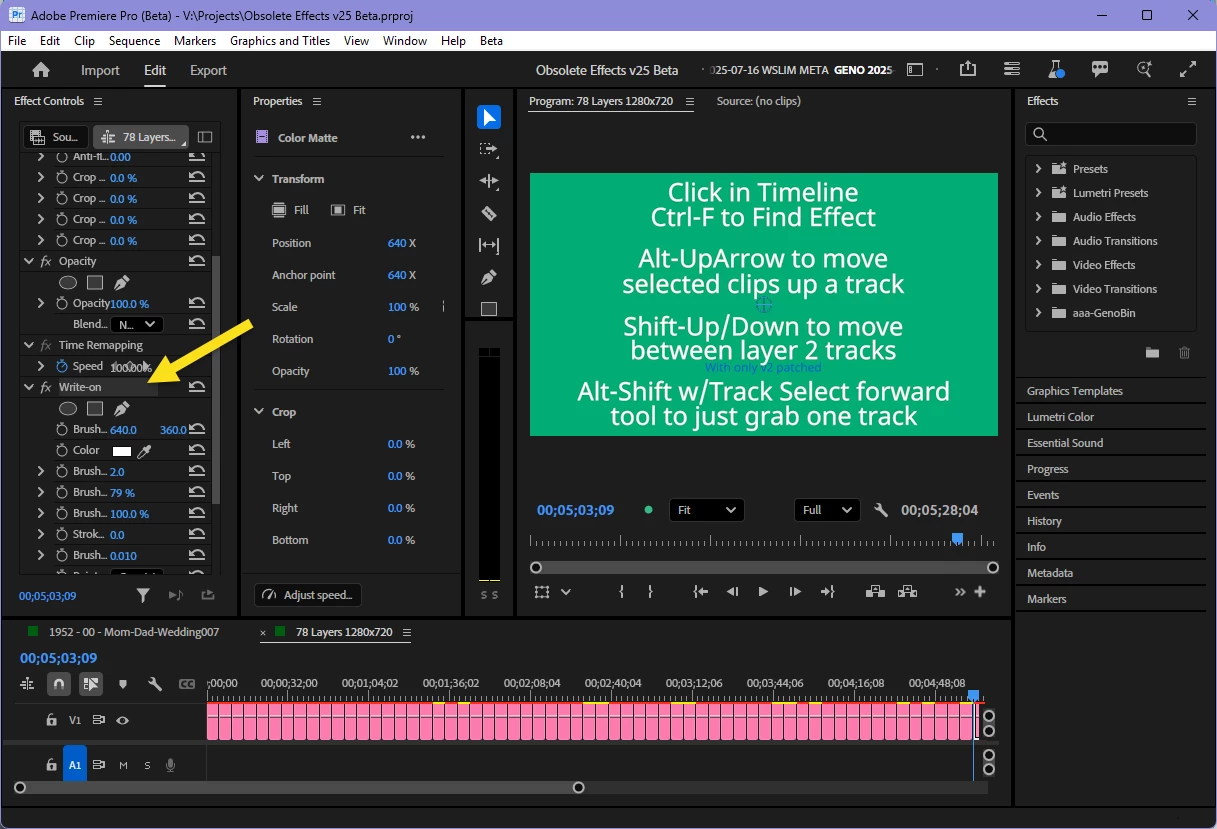The height and width of the screenshot is (829, 1217).
Task: Switch to the Import workspace tab
Action: pos(100,70)
